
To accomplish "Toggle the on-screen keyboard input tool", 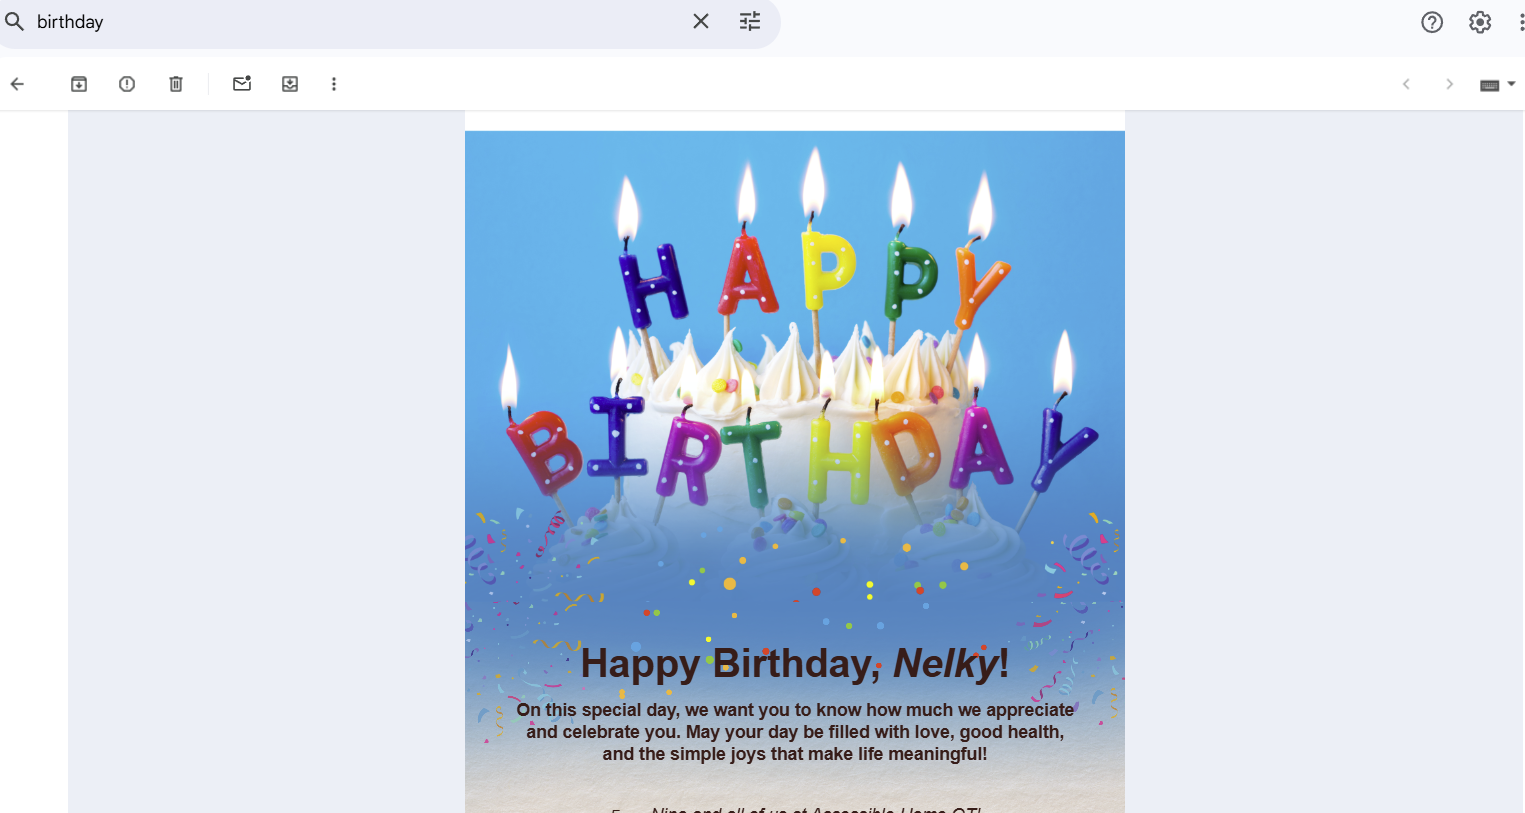I will [x=1489, y=85].
